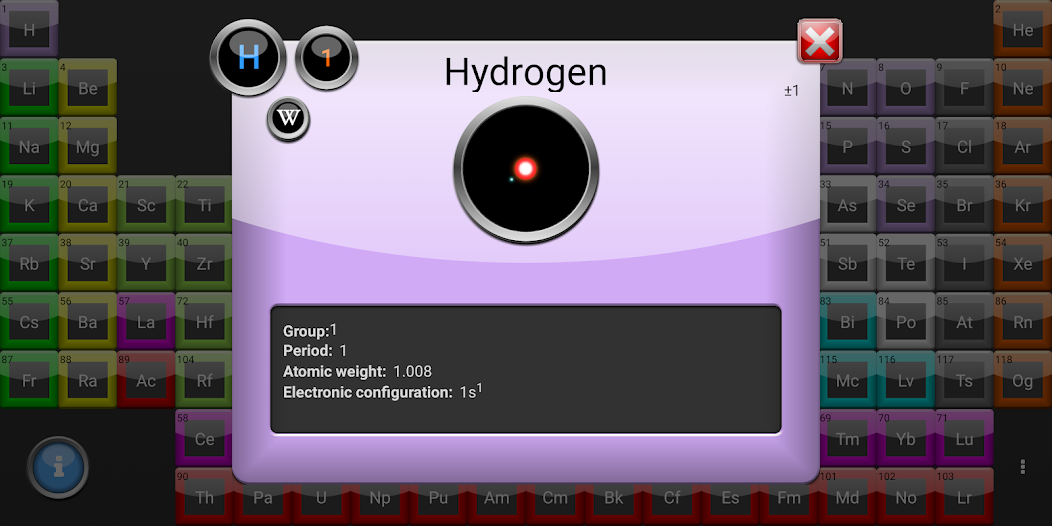Click the blue H element symbol button
1052x526 pixels.
tap(248, 57)
